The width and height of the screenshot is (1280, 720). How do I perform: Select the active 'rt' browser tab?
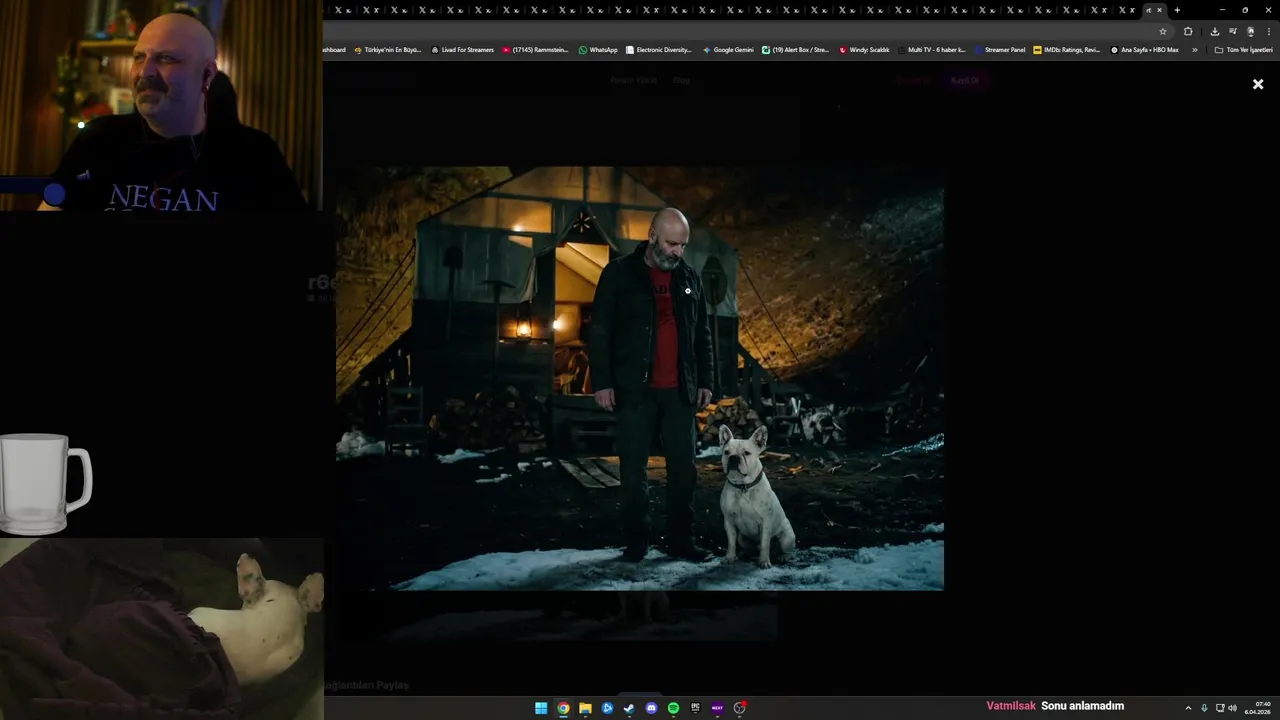1150,10
